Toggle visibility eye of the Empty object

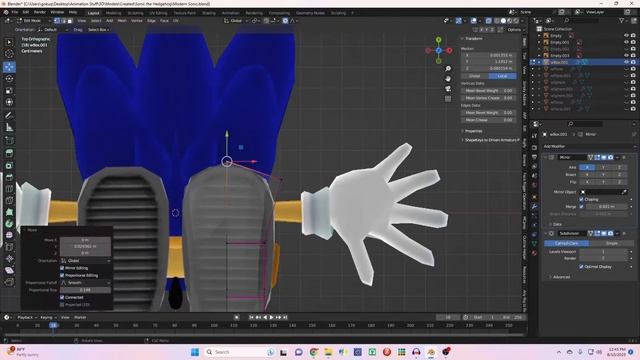(626, 36)
